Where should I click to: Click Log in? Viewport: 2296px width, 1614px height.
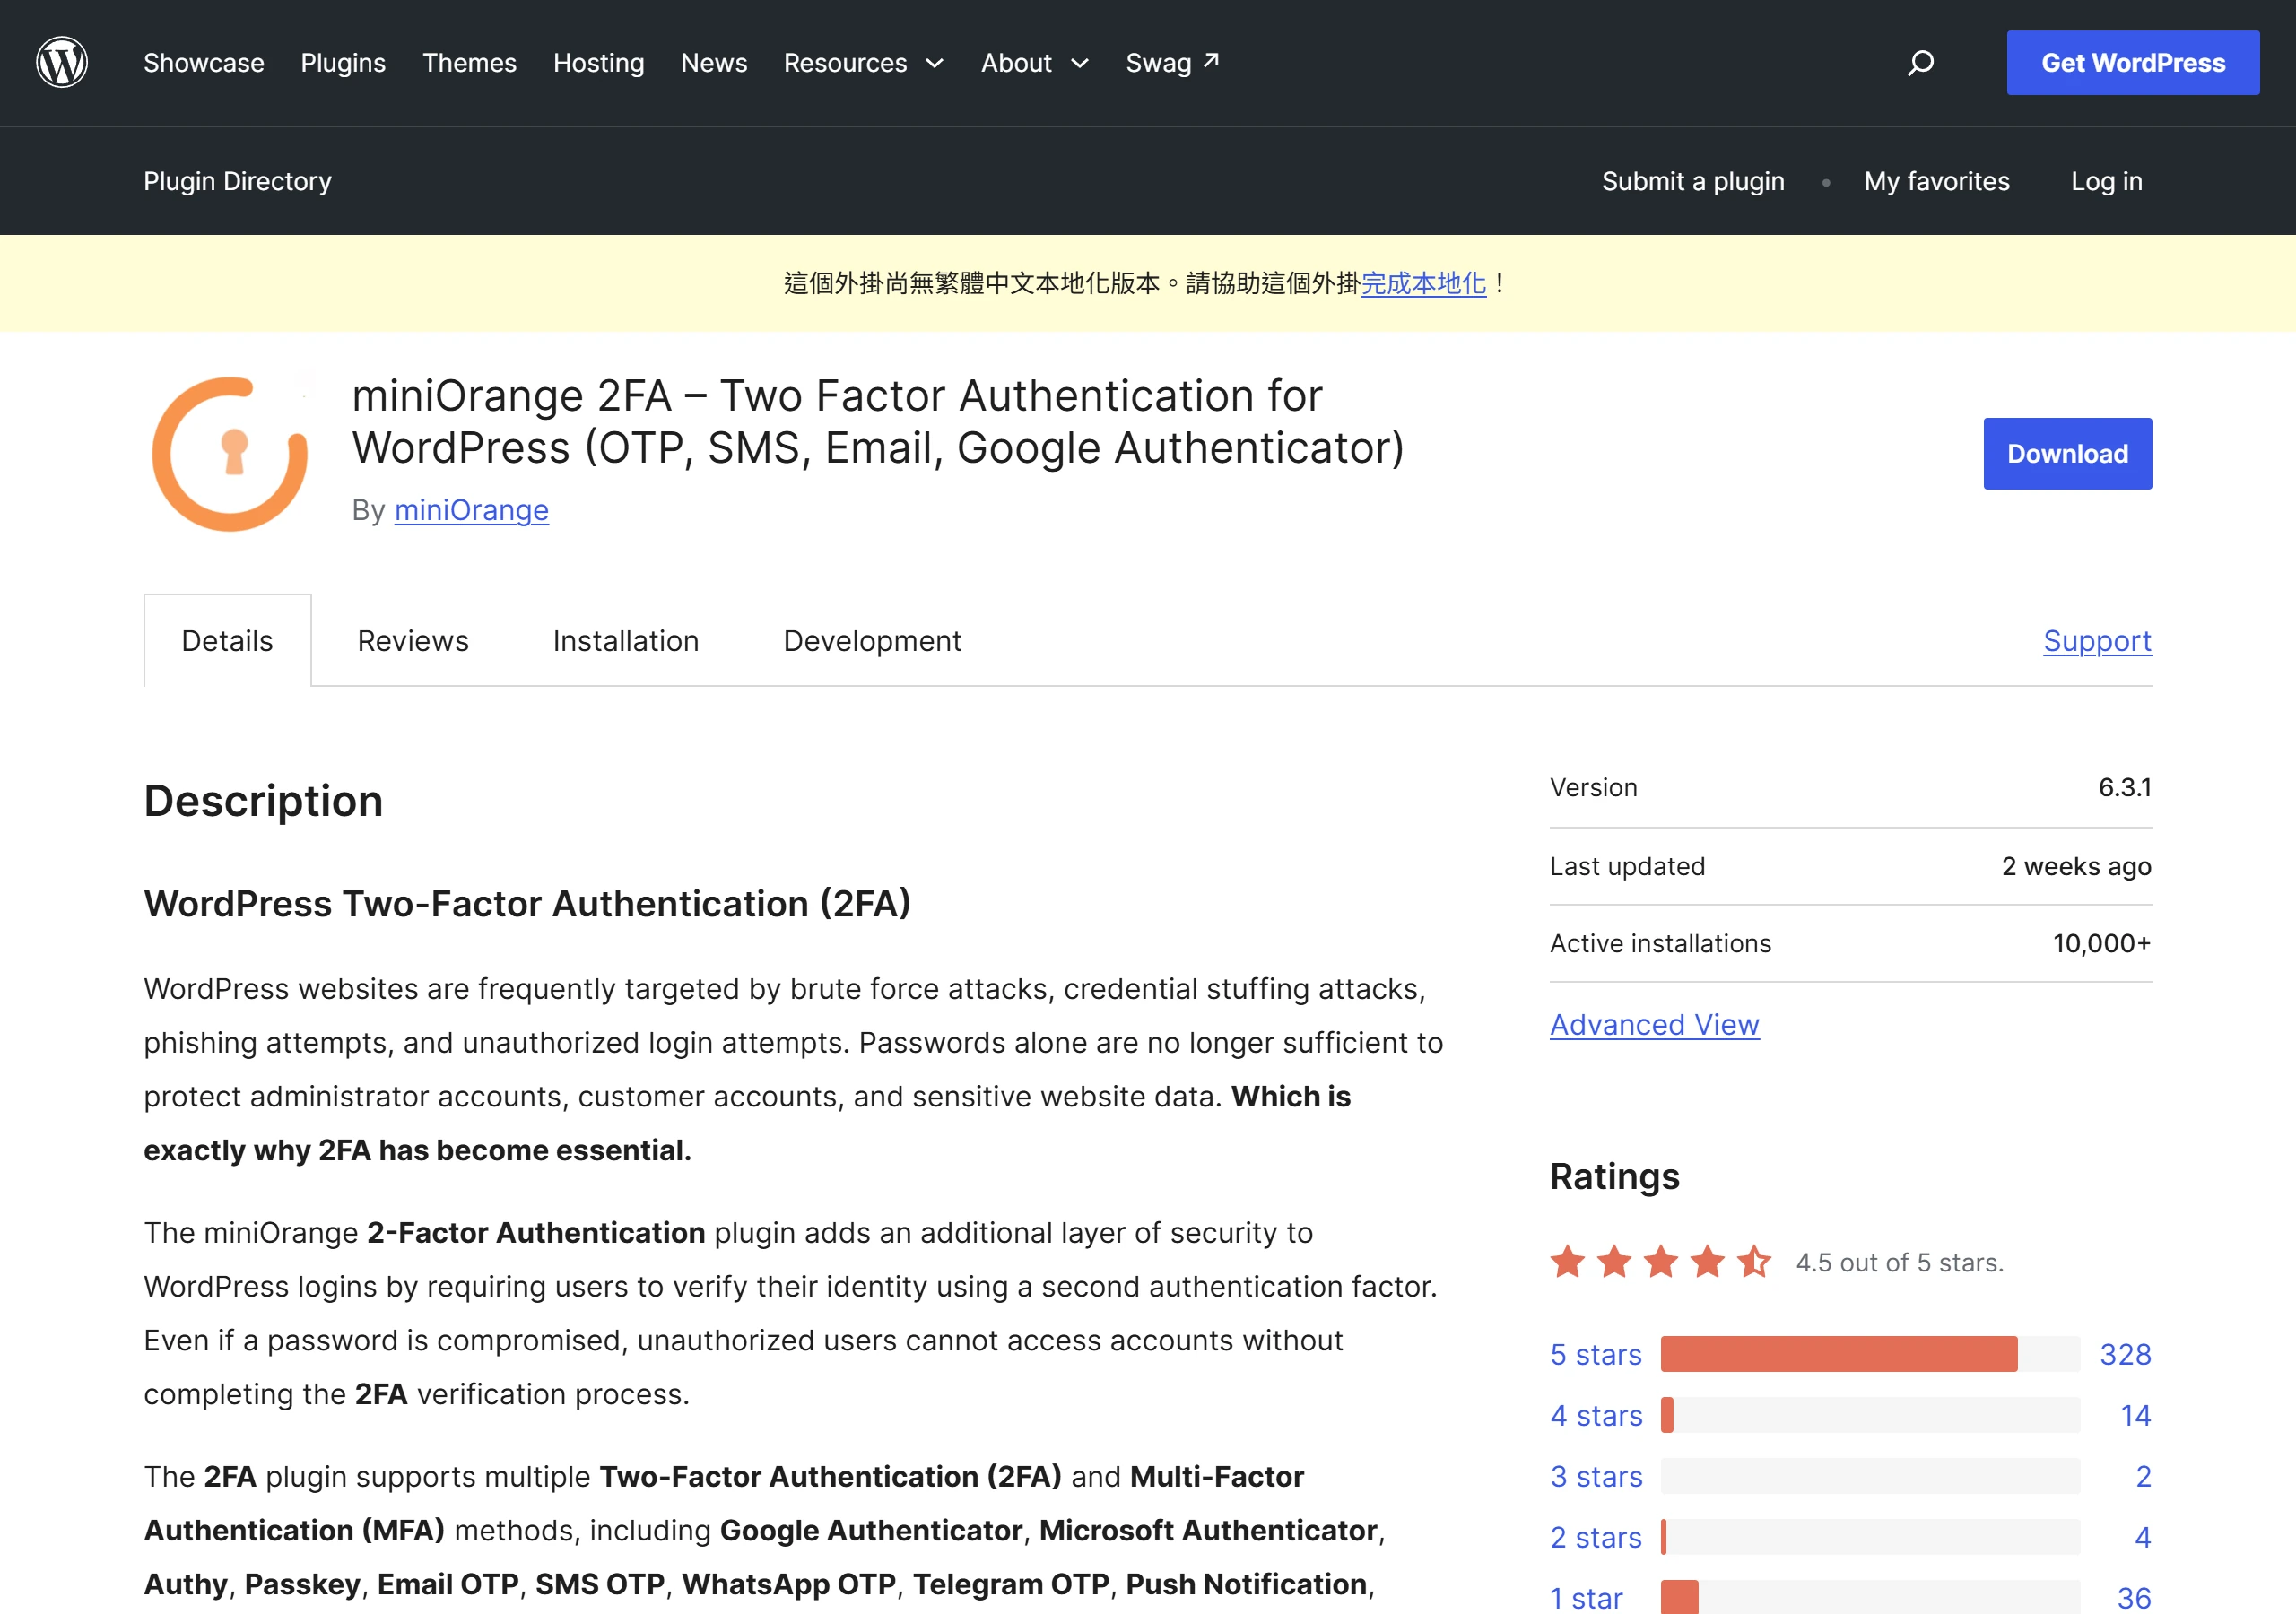point(2106,181)
